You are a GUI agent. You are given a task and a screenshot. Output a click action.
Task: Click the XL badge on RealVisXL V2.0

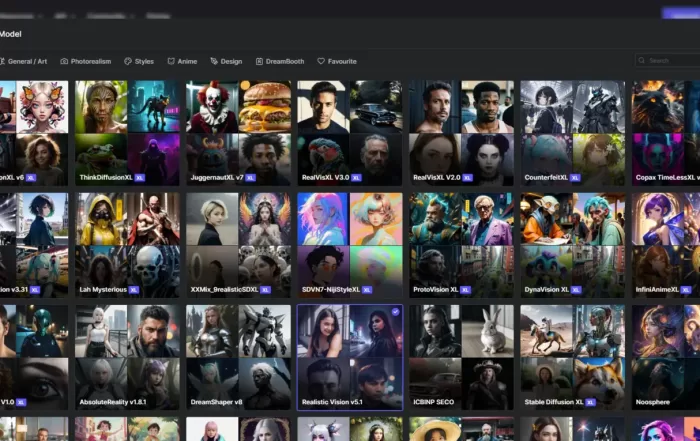click(467, 178)
